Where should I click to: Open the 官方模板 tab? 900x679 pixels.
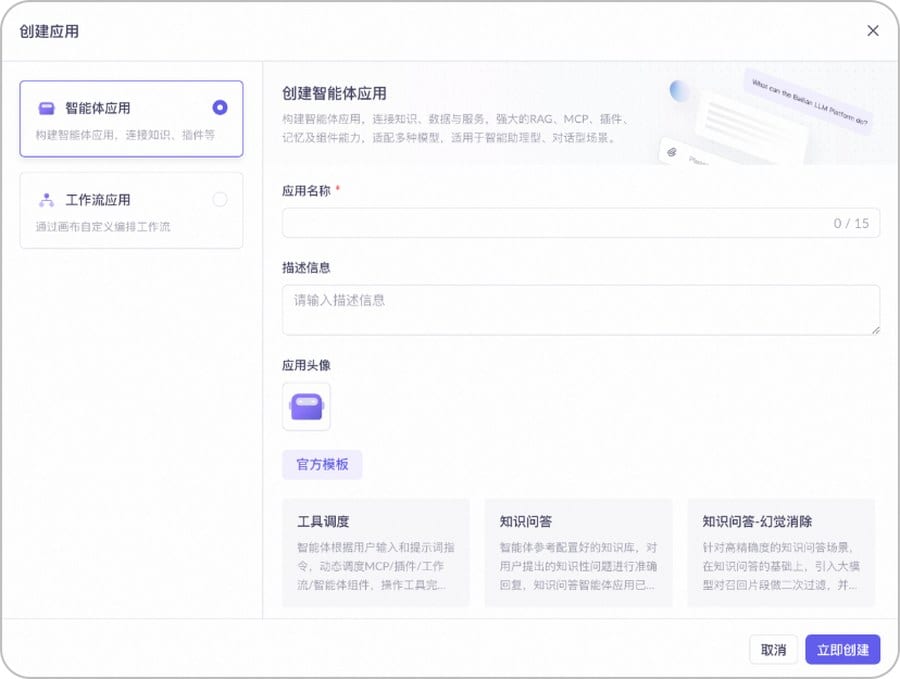tap(322, 464)
